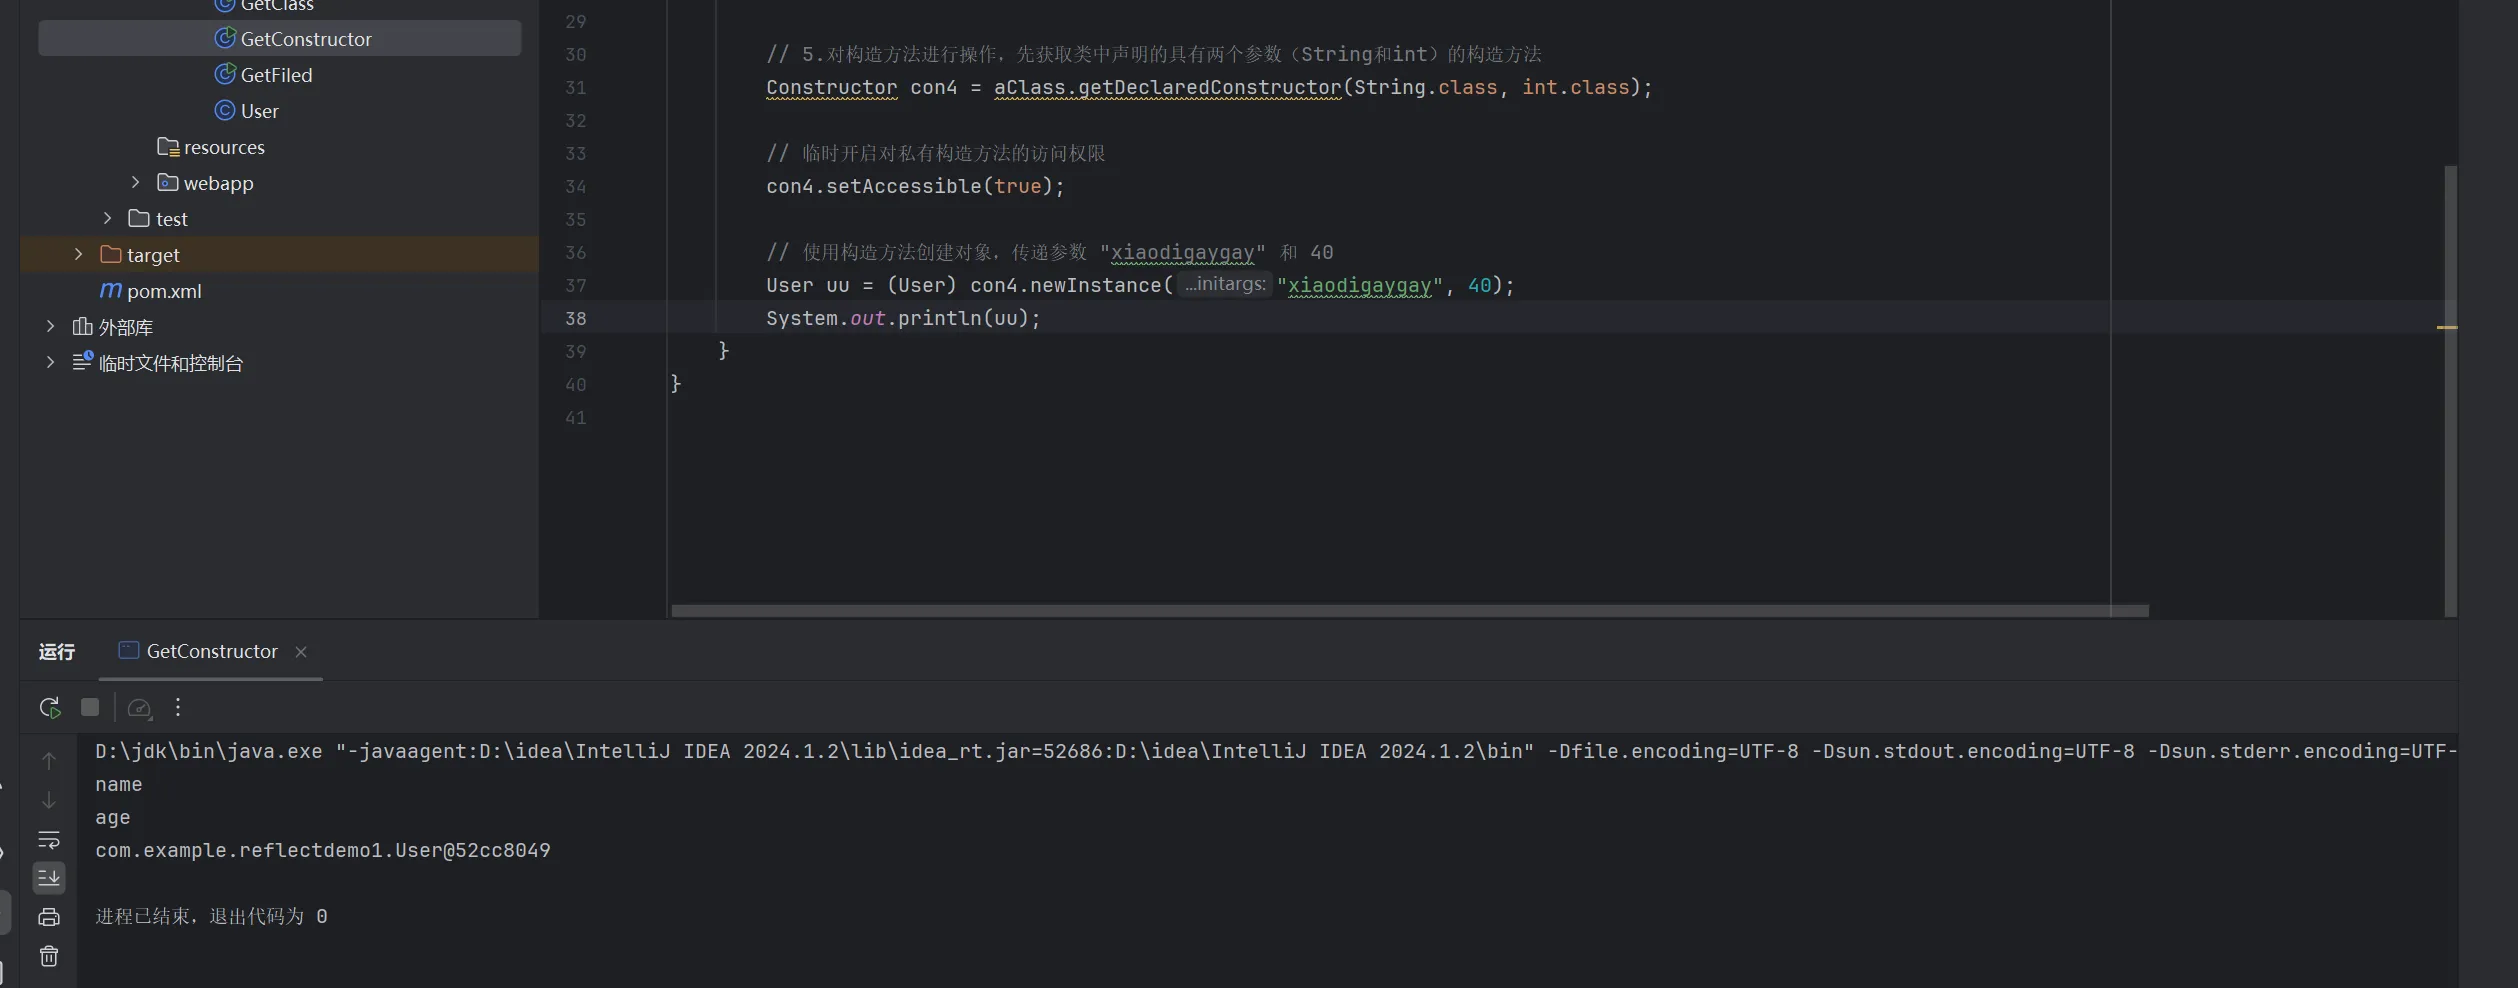
Task: Click the yellow warning stripe marker
Action: [x=2446, y=327]
